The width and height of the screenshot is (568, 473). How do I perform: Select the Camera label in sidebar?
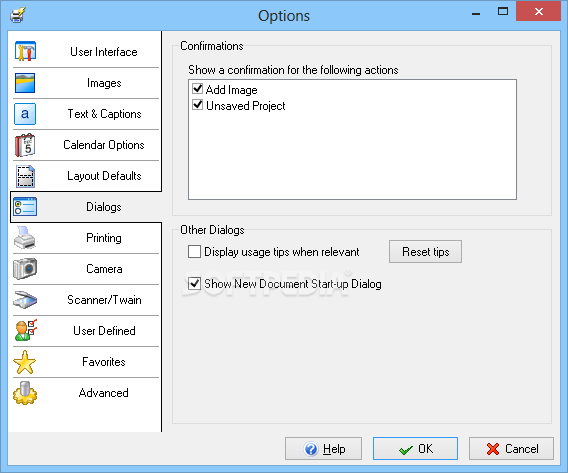[x=104, y=269]
